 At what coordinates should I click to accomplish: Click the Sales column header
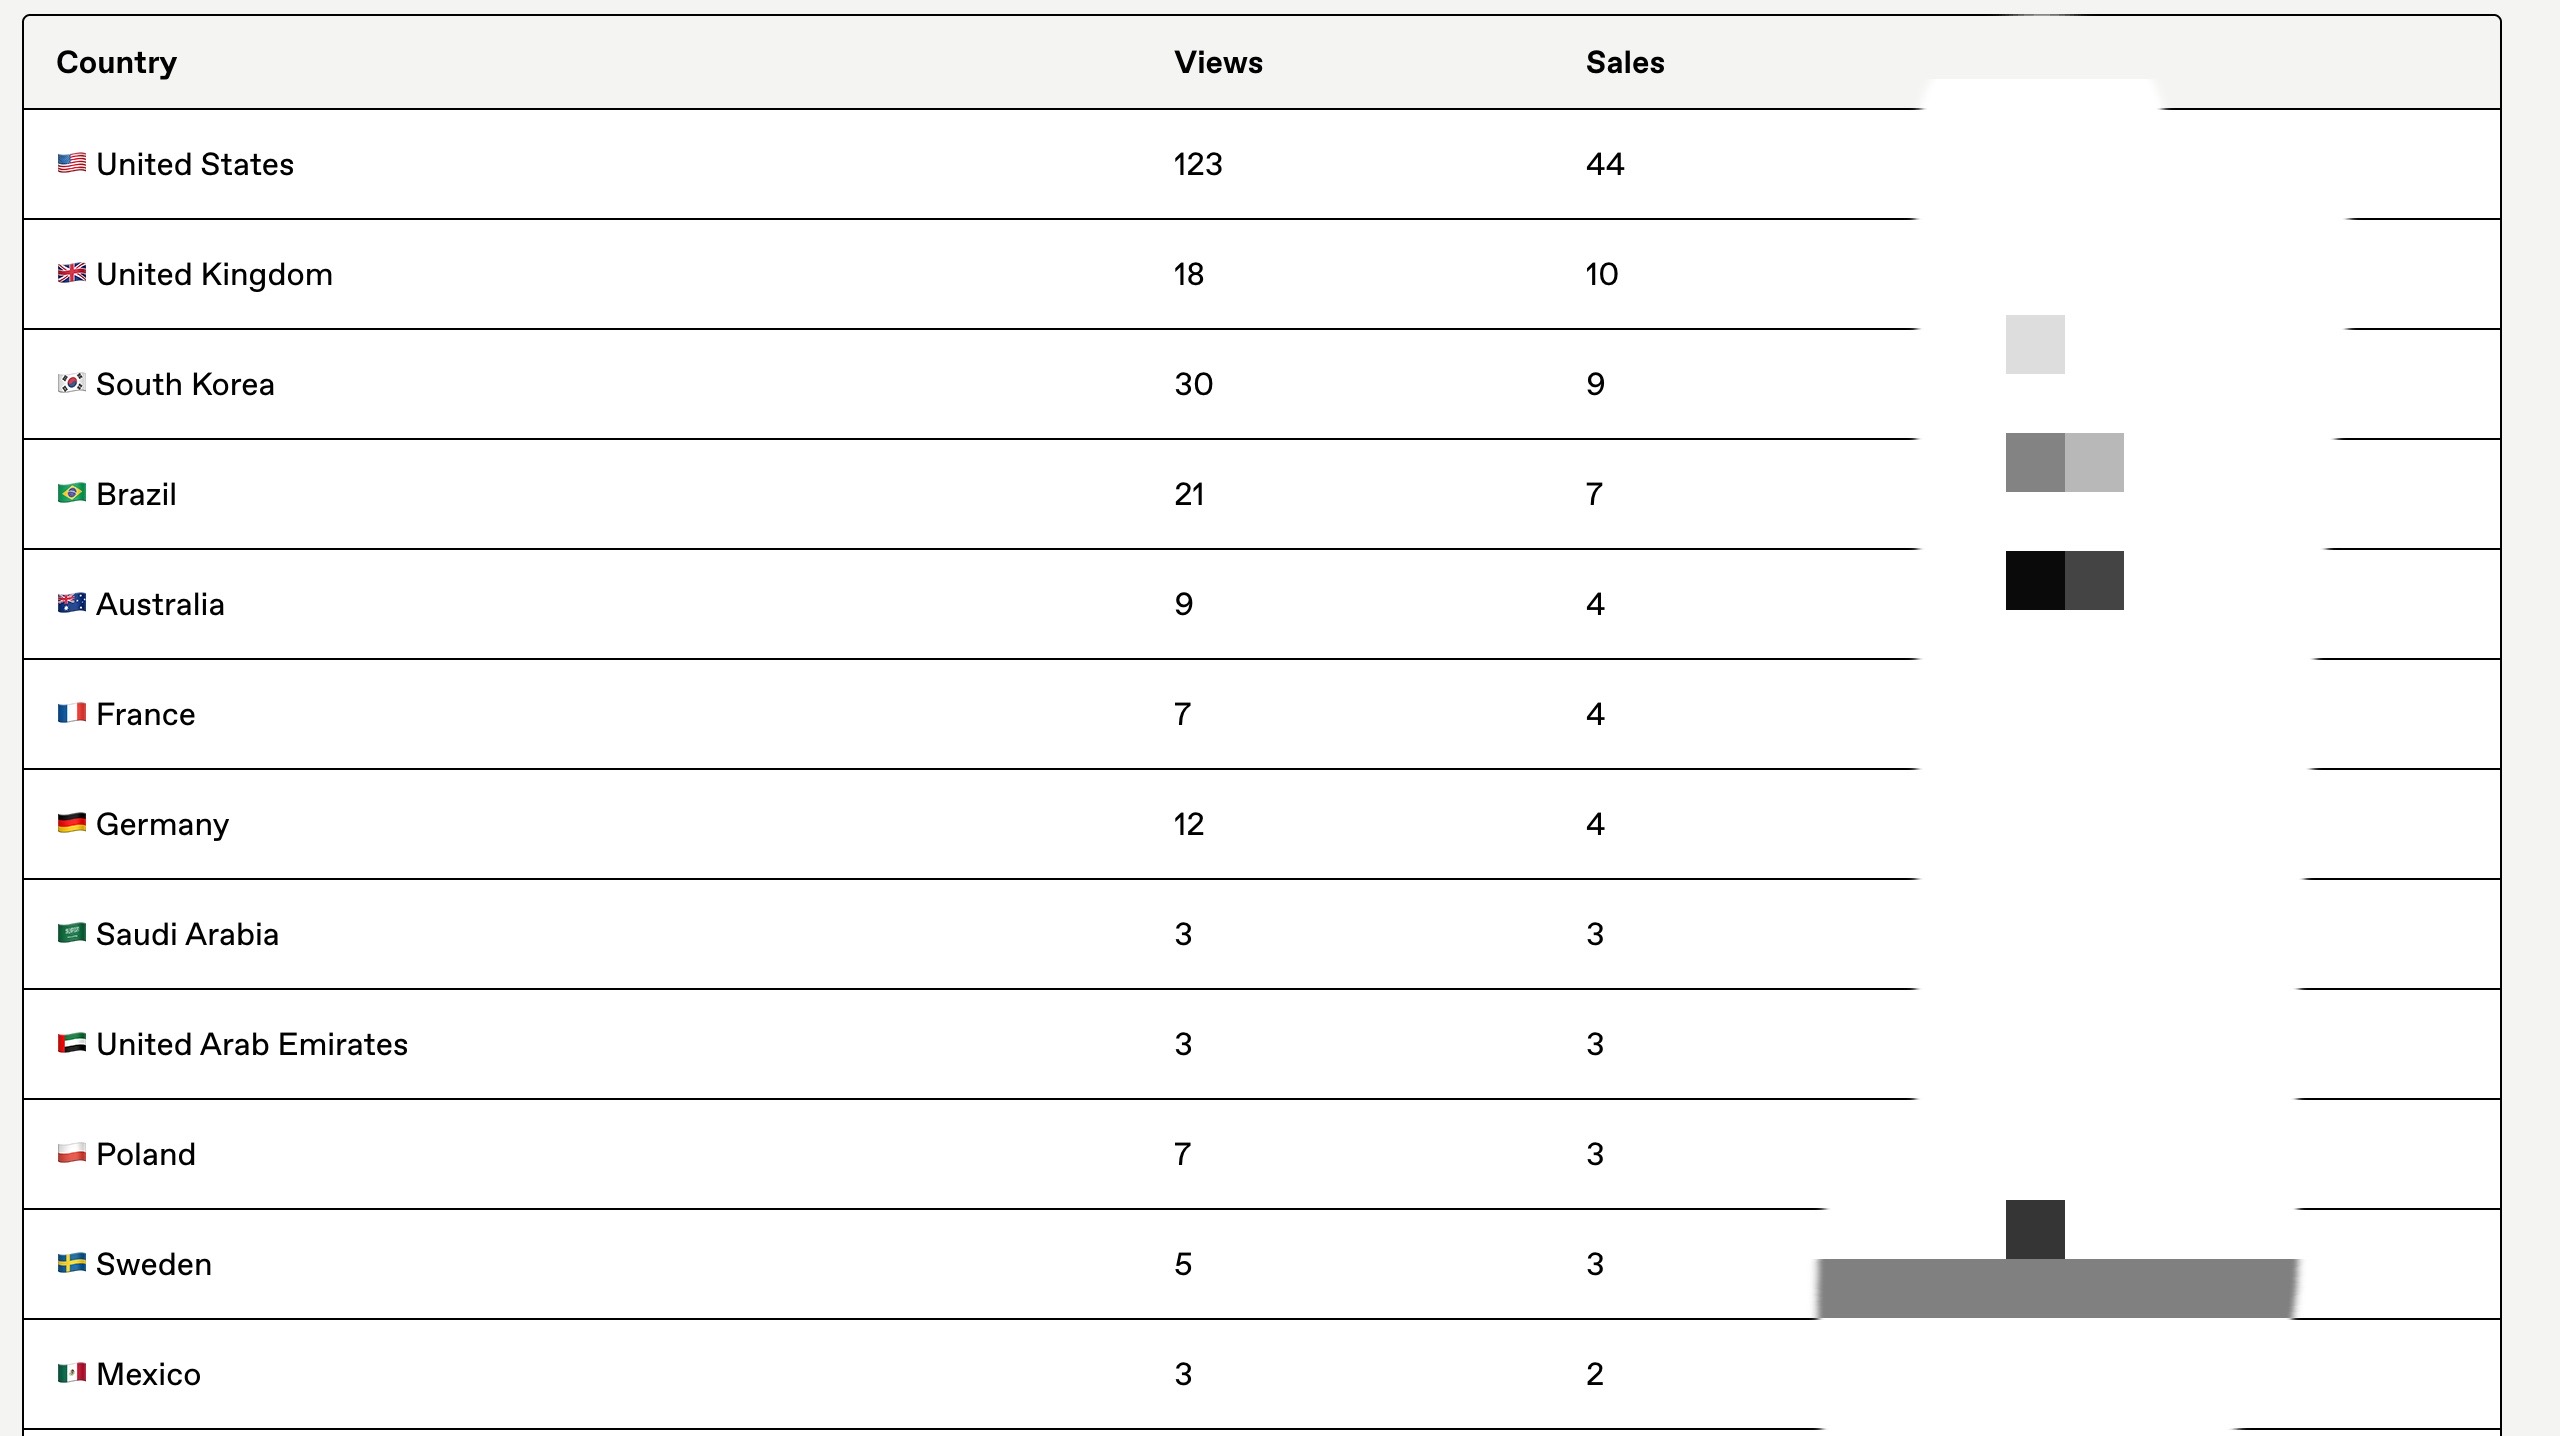(x=1625, y=62)
